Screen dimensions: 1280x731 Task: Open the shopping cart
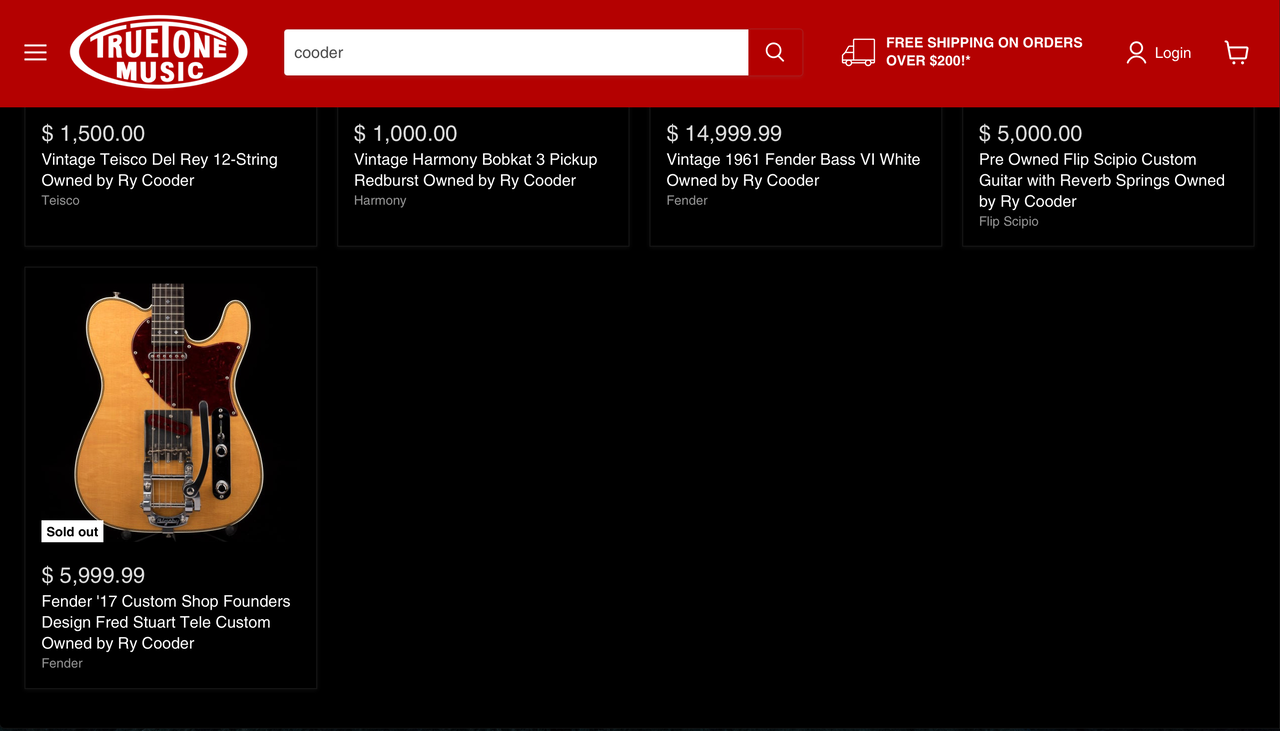coord(1237,52)
